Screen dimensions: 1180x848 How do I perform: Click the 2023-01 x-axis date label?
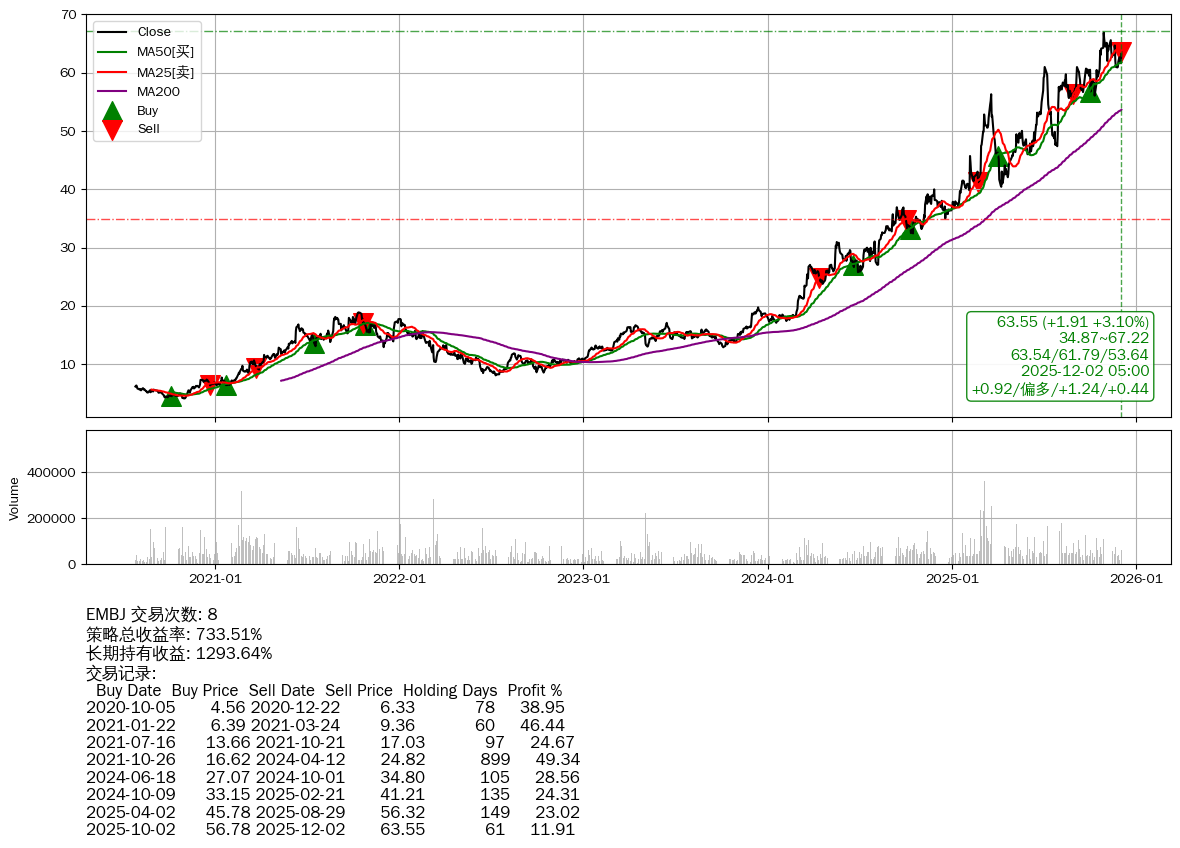583,578
